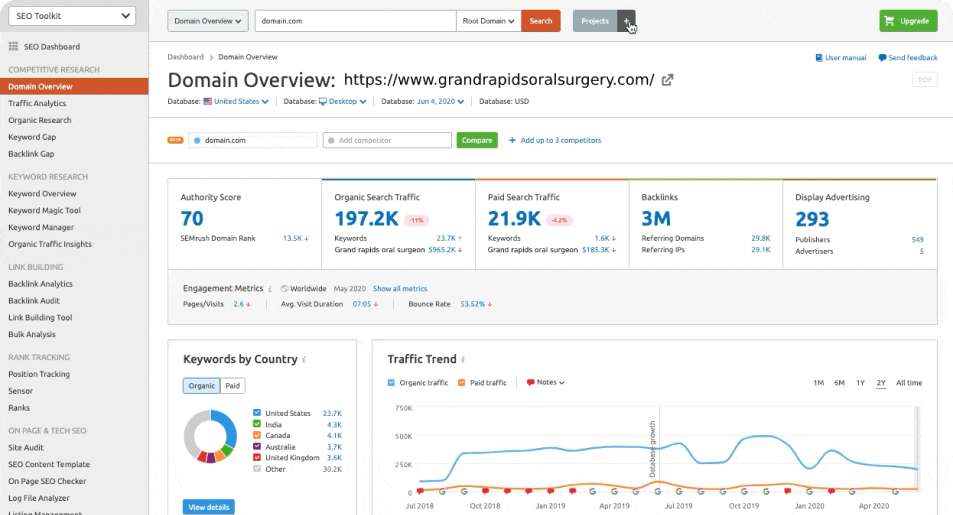
Task: Open the Domain Overview dropdown in the search bar
Action: tap(208, 21)
